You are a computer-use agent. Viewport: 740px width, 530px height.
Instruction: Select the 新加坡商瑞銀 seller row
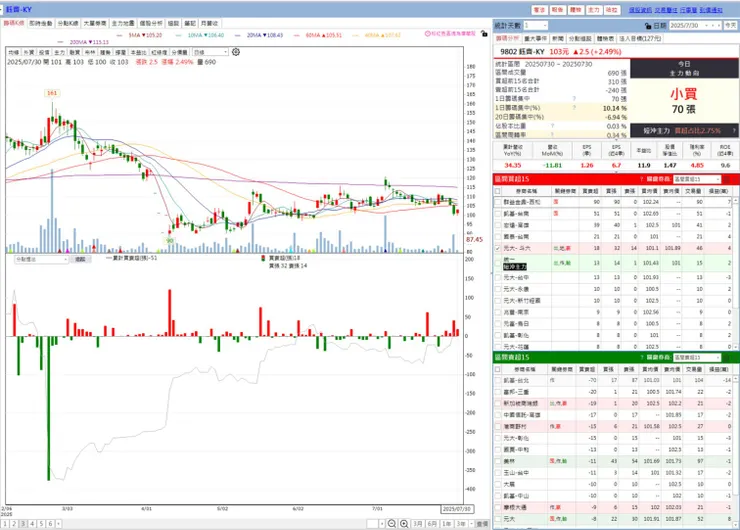pos(614,404)
